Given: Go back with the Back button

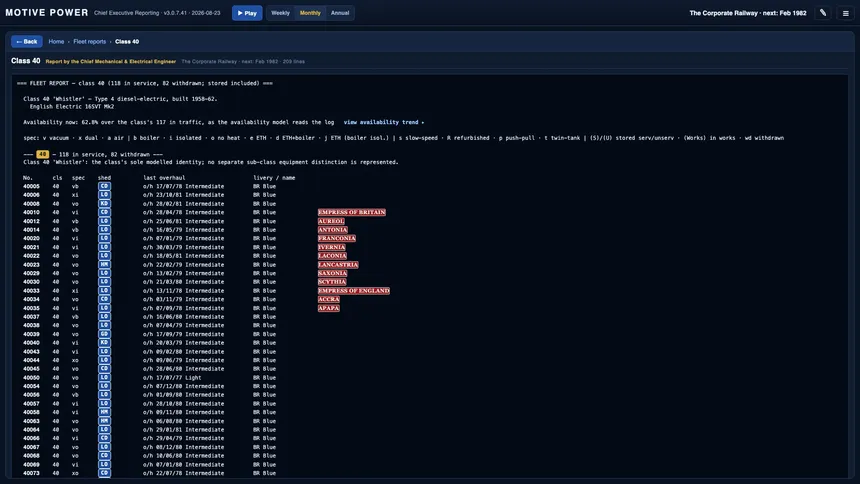Looking at the screenshot, I should coord(27,42).
